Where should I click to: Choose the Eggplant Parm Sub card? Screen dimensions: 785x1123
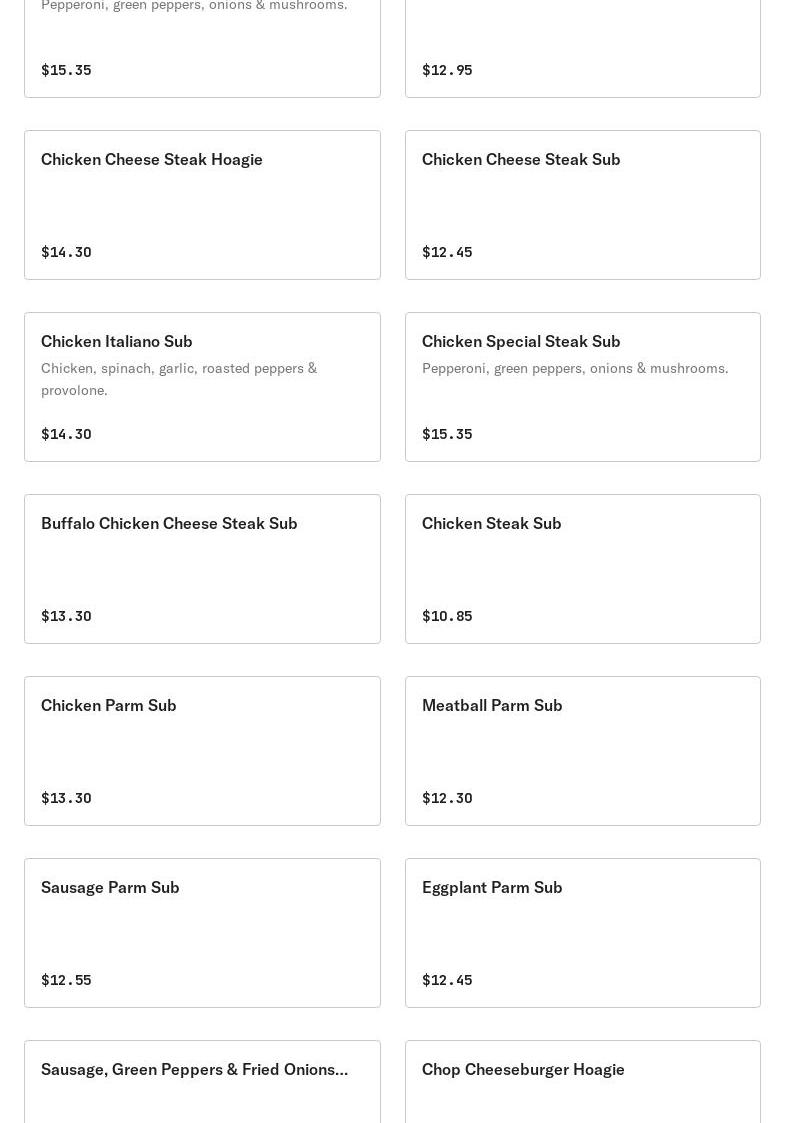[582, 932]
